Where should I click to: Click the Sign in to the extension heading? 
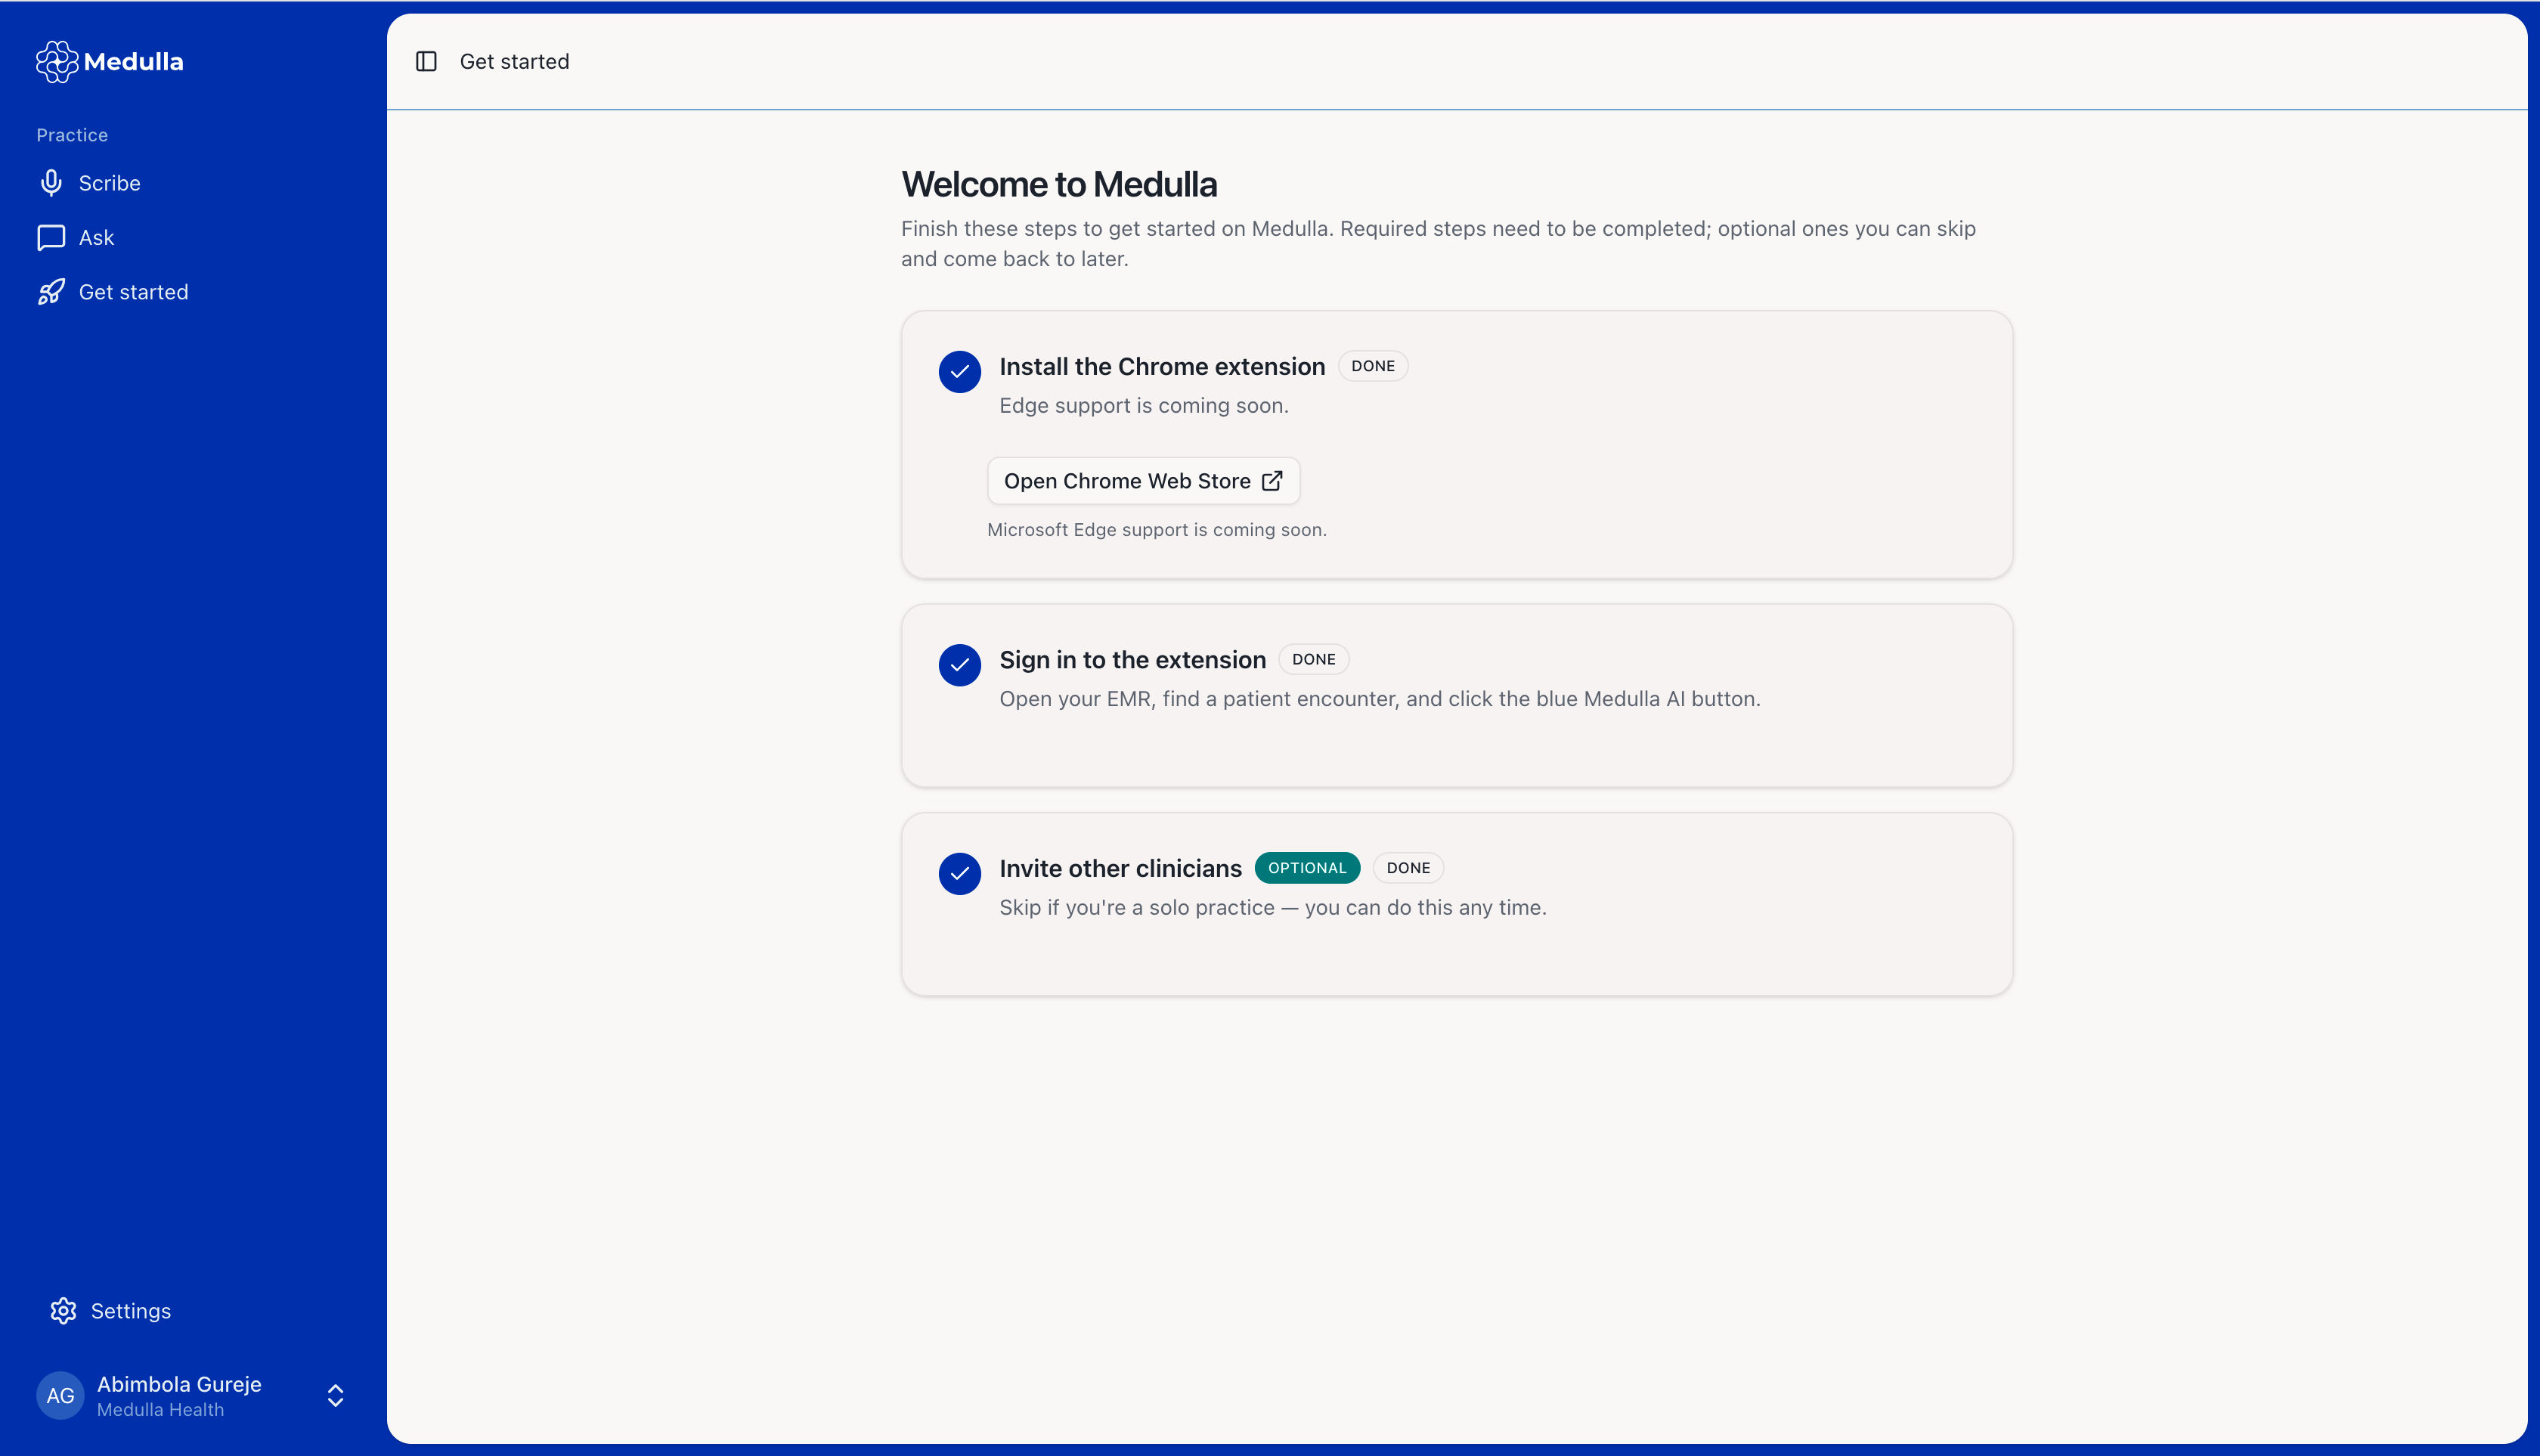[x=1133, y=660]
